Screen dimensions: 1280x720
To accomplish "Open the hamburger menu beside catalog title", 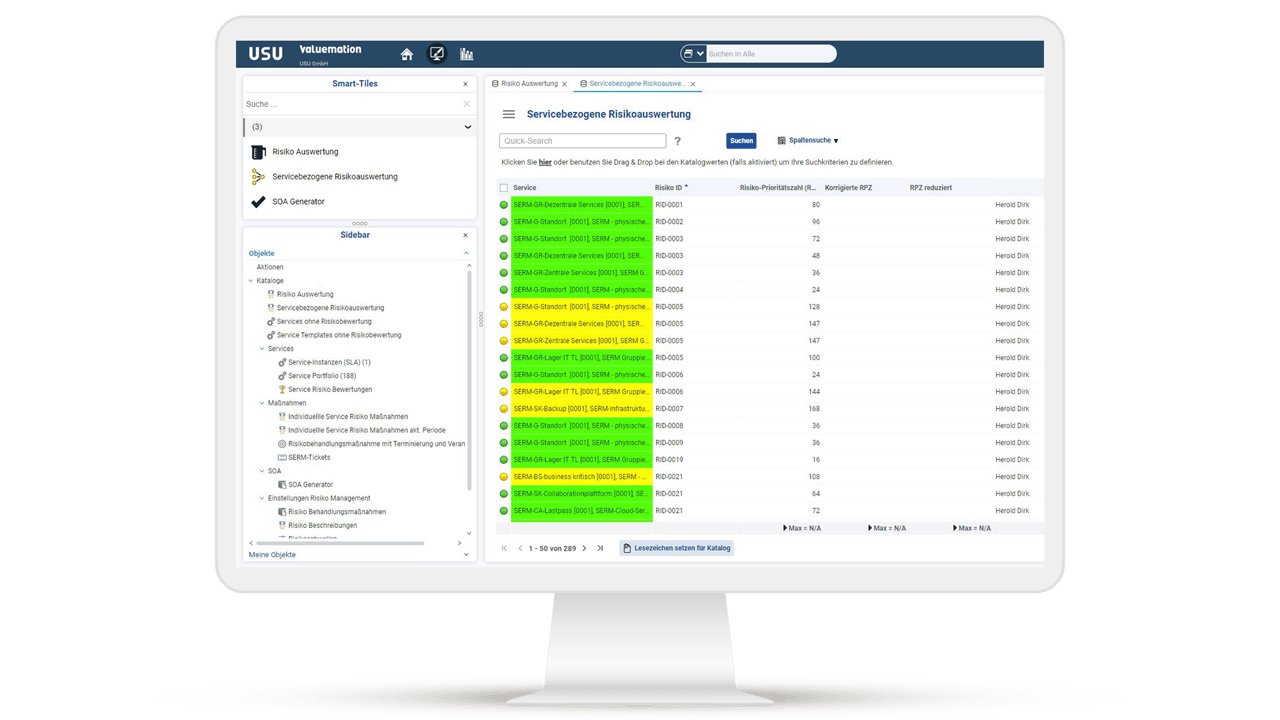I will point(509,115).
